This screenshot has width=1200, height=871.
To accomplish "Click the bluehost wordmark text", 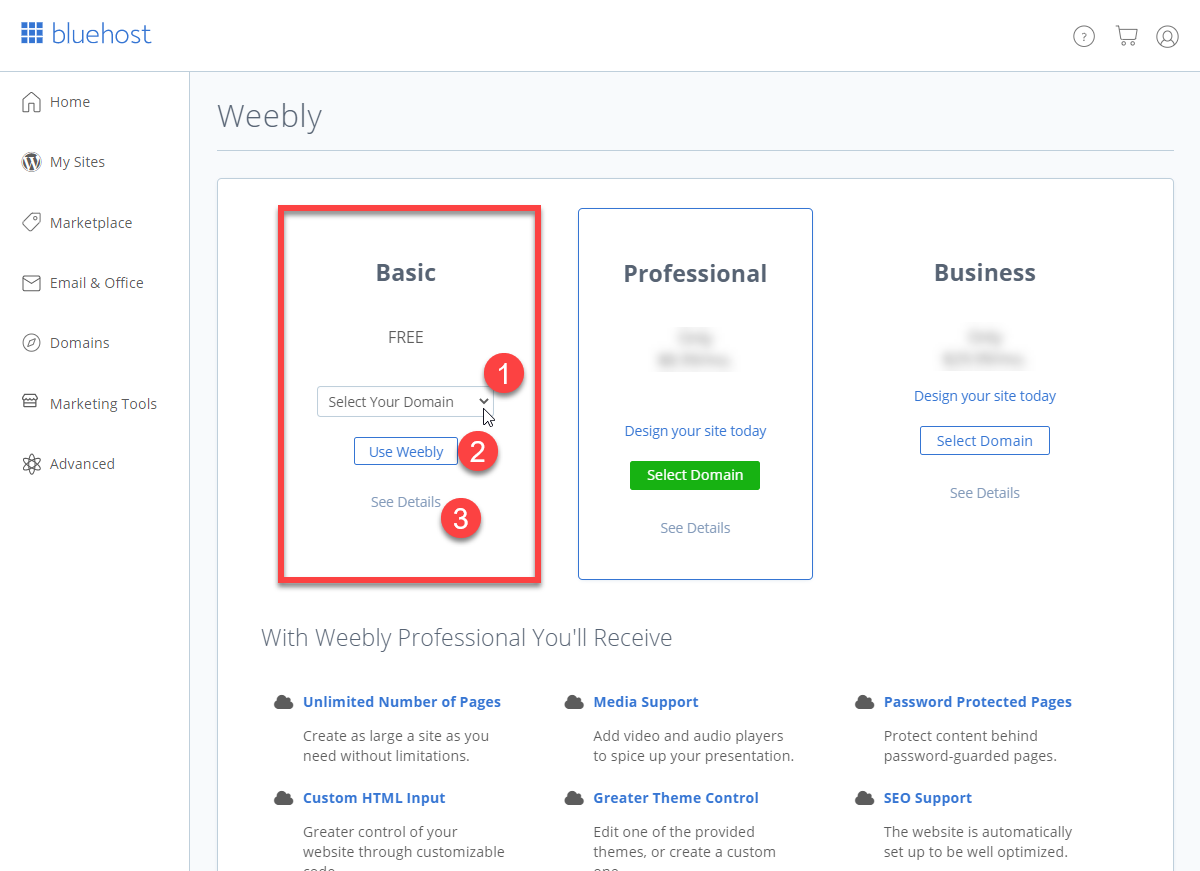I will coord(102,34).
